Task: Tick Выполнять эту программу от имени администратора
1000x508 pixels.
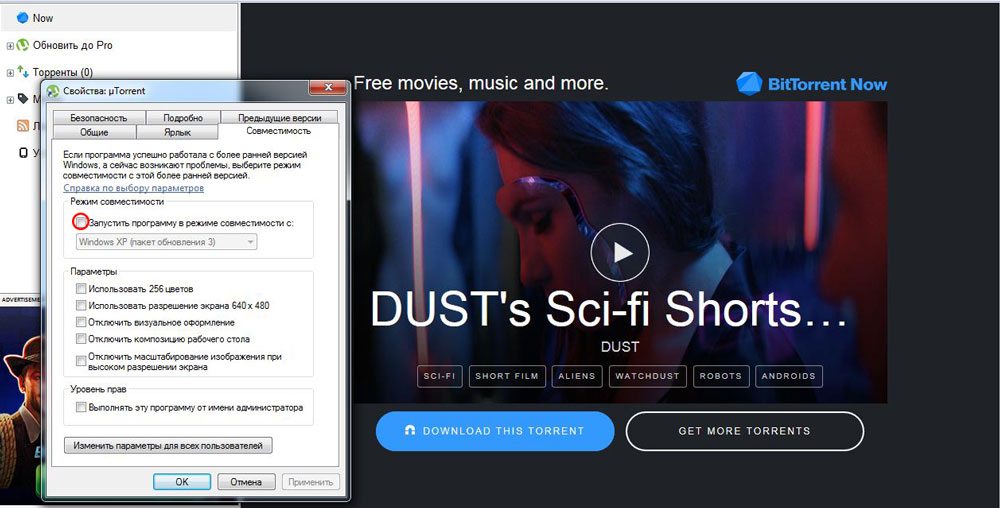Action: point(81,408)
